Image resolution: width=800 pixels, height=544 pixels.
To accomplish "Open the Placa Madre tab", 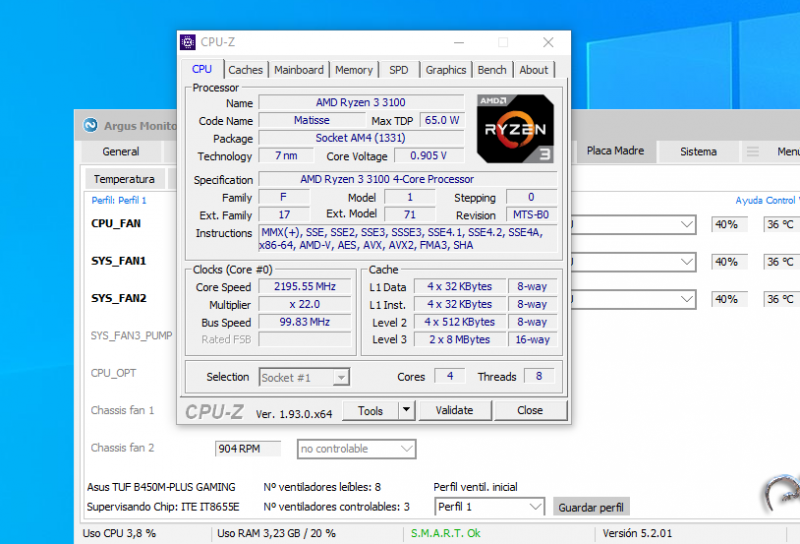I will click(615, 152).
